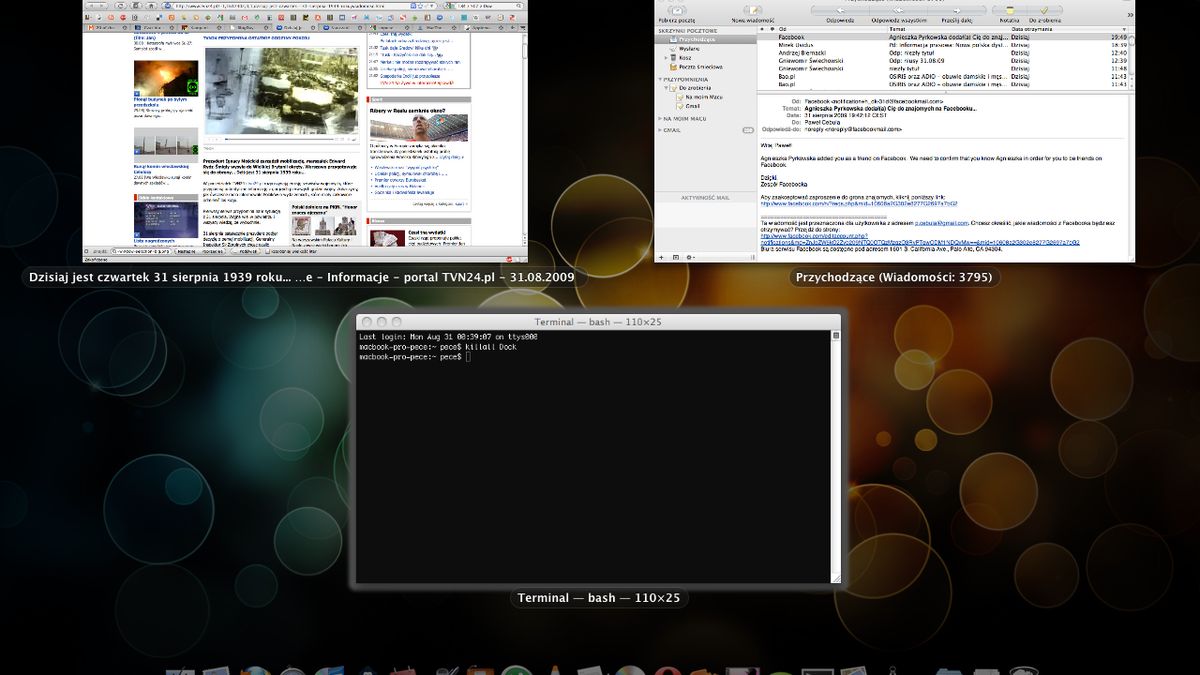The height and width of the screenshot is (675, 1200).
Task: Click the Odpowiedz reply arrow in Mail
Action: [839, 10]
